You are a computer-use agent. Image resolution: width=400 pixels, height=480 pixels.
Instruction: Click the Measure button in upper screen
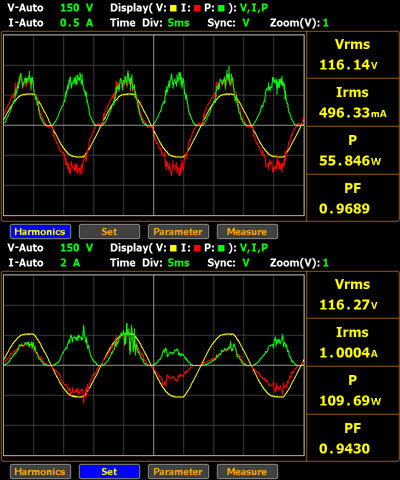(247, 231)
